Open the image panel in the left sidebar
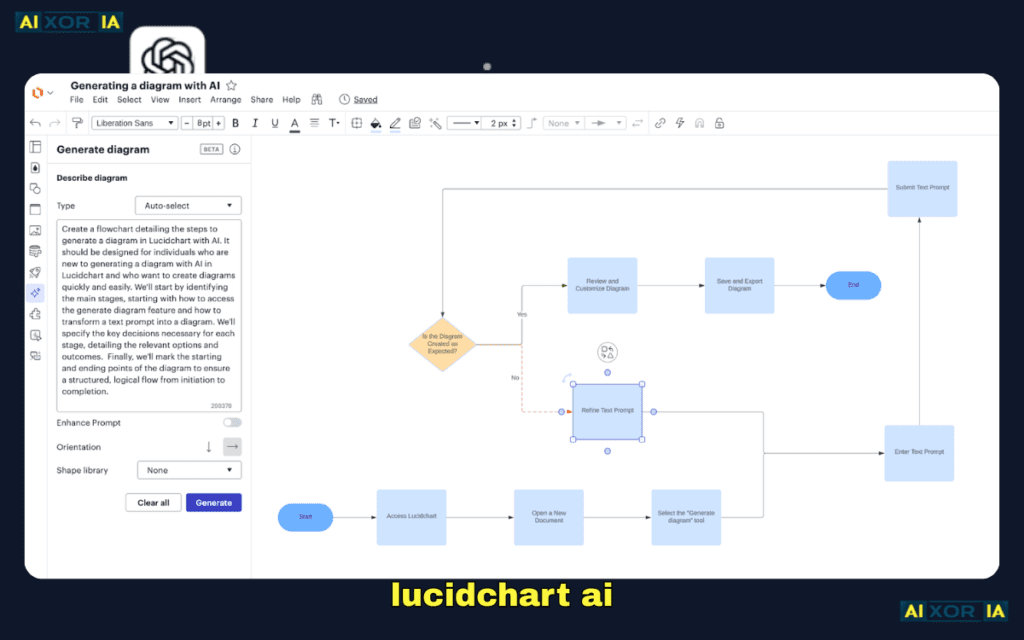The height and width of the screenshot is (640, 1024). pyautogui.click(x=35, y=229)
